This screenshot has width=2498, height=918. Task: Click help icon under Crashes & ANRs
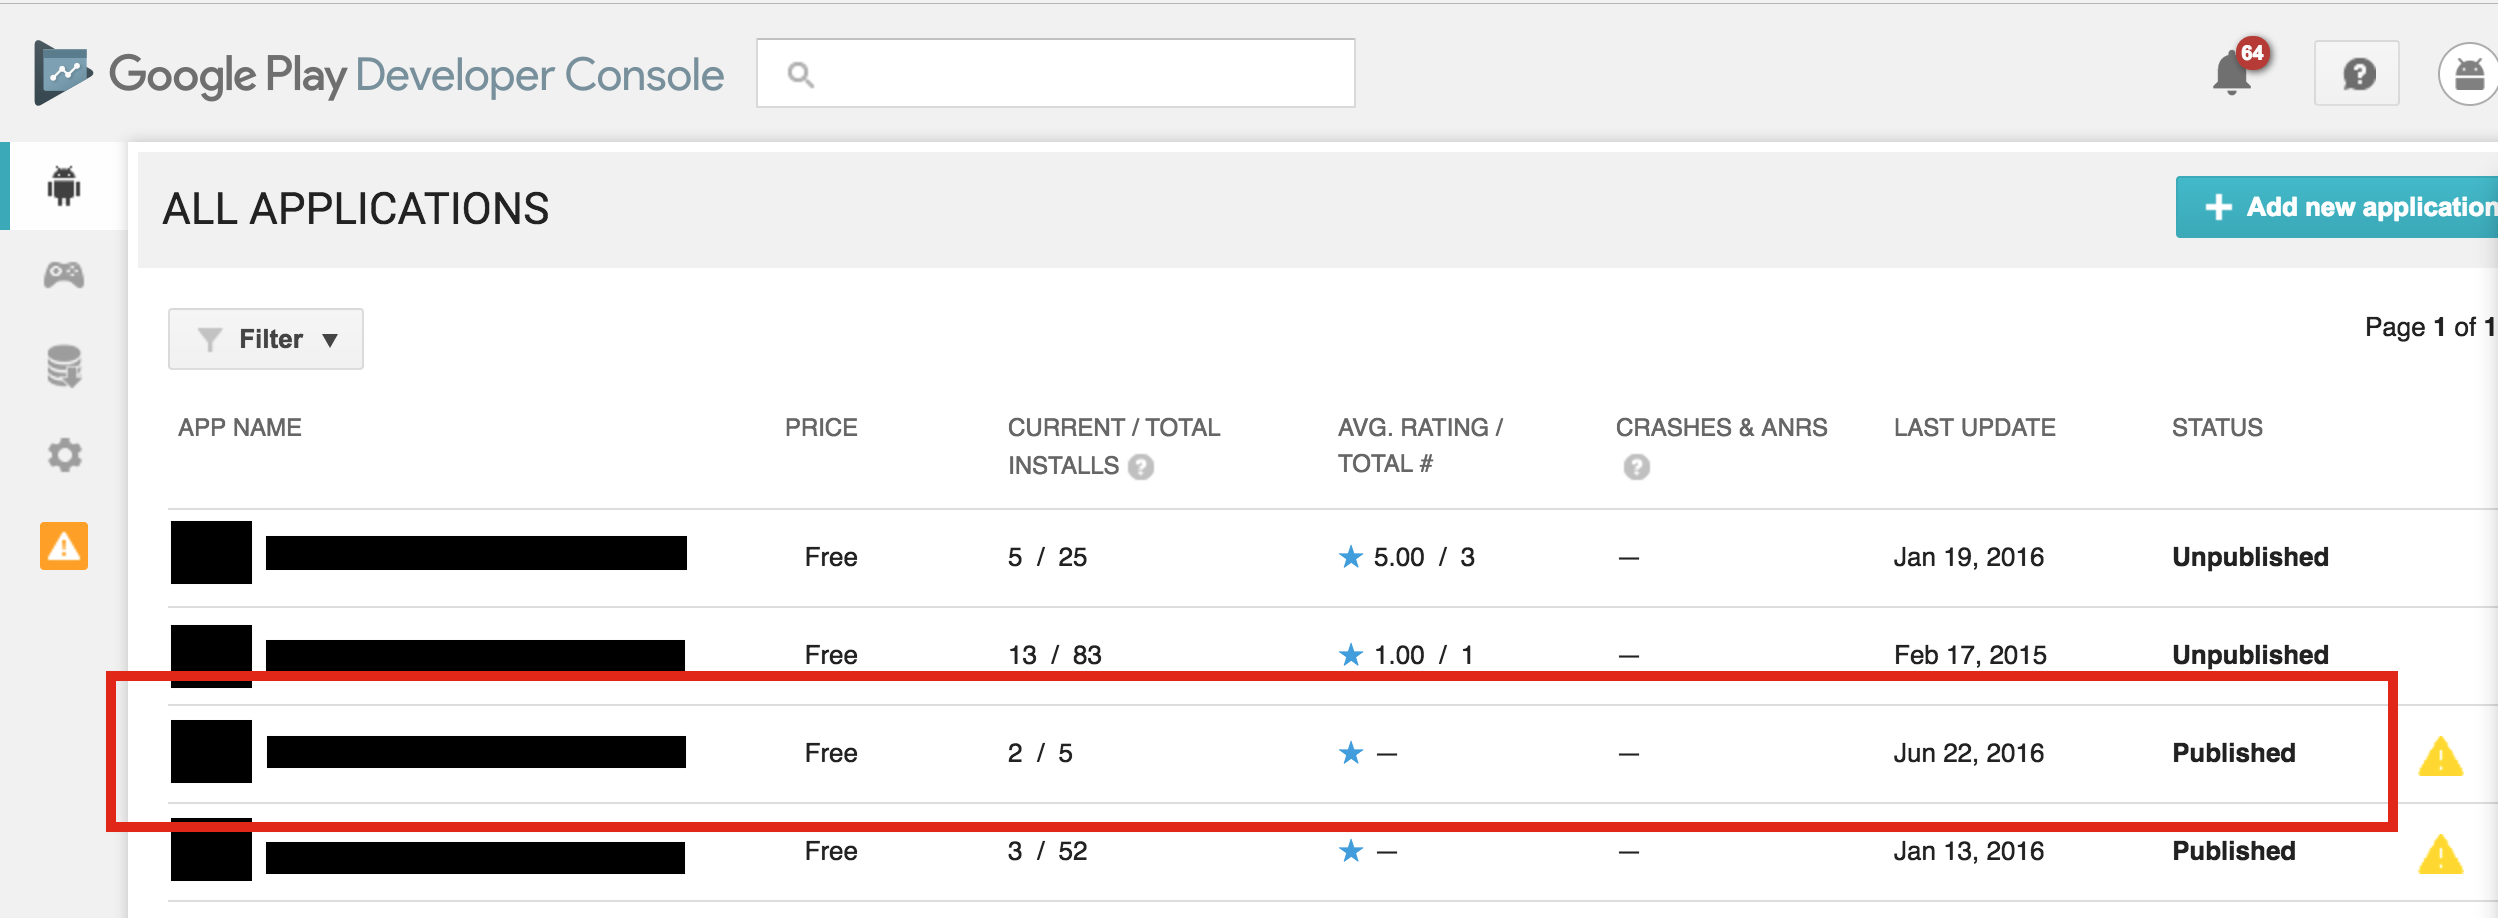pyautogui.click(x=1636, y=467)
